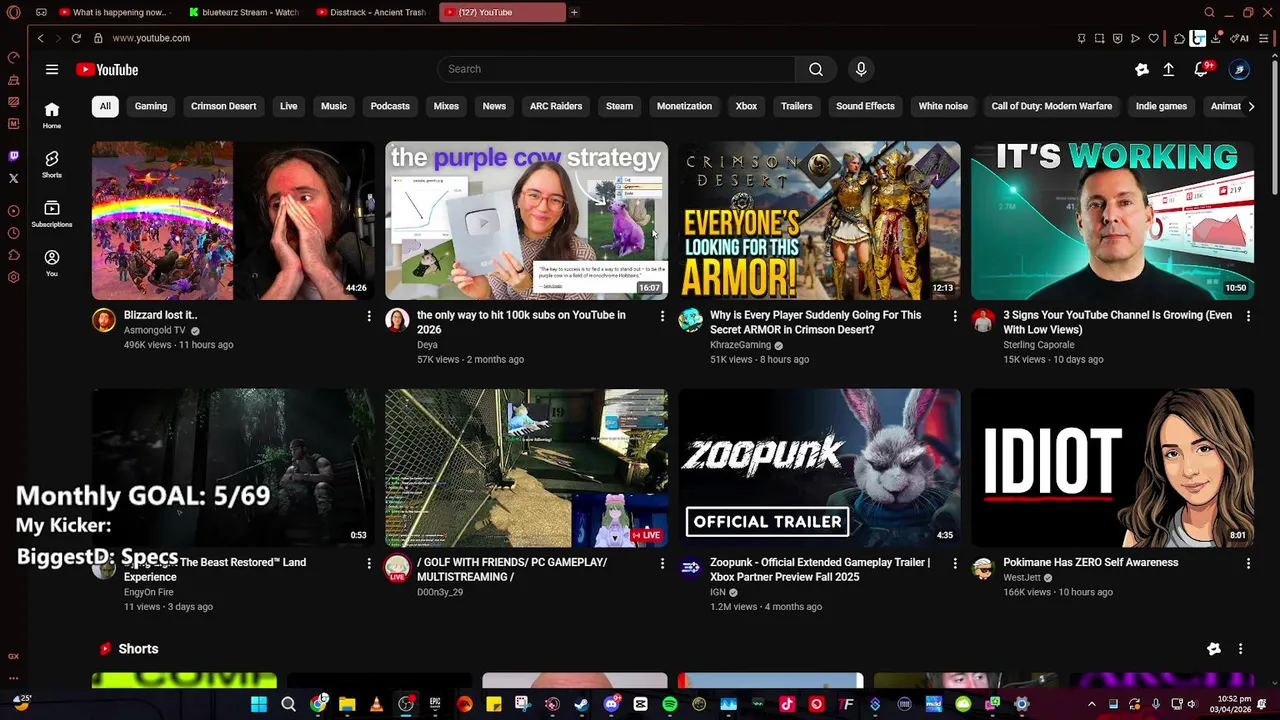
Task: Switch to bluetearz Stream tab
Action: tap(245, 12)
